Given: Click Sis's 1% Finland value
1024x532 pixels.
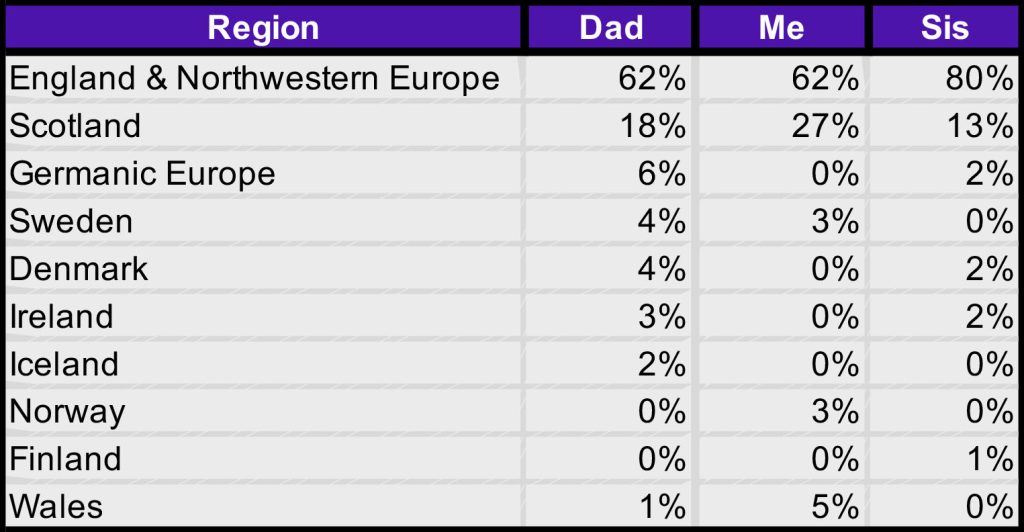Looking at the screenshot, I should 990,459.
